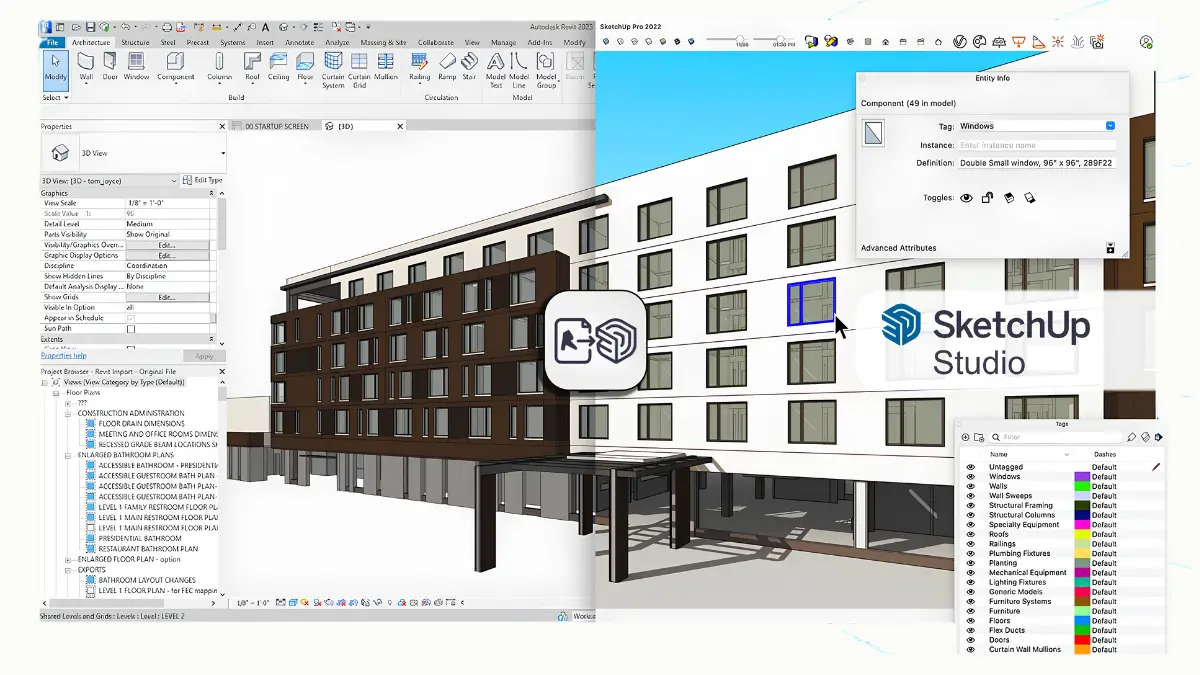1200x675 pixels.
Task: Switch to 00 STARTUP SCREEN view tab
Action: tap(274, 126)
